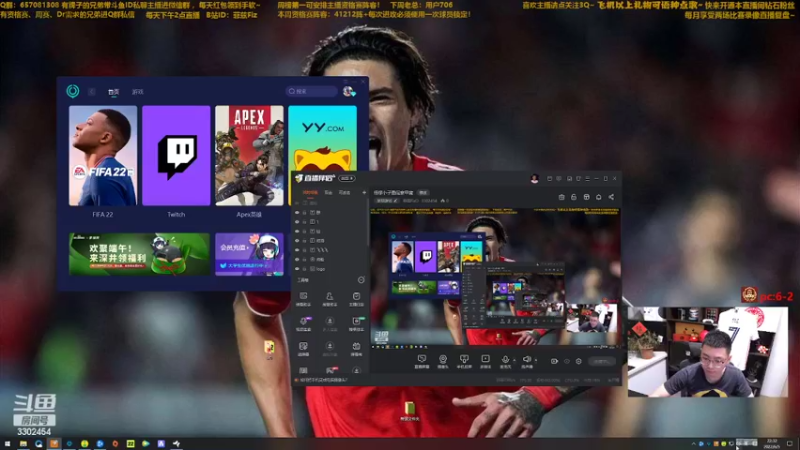This screenshot has height=450, width=800.
Task: Go back with launcher's back arrow
Action: coord(92,92)
